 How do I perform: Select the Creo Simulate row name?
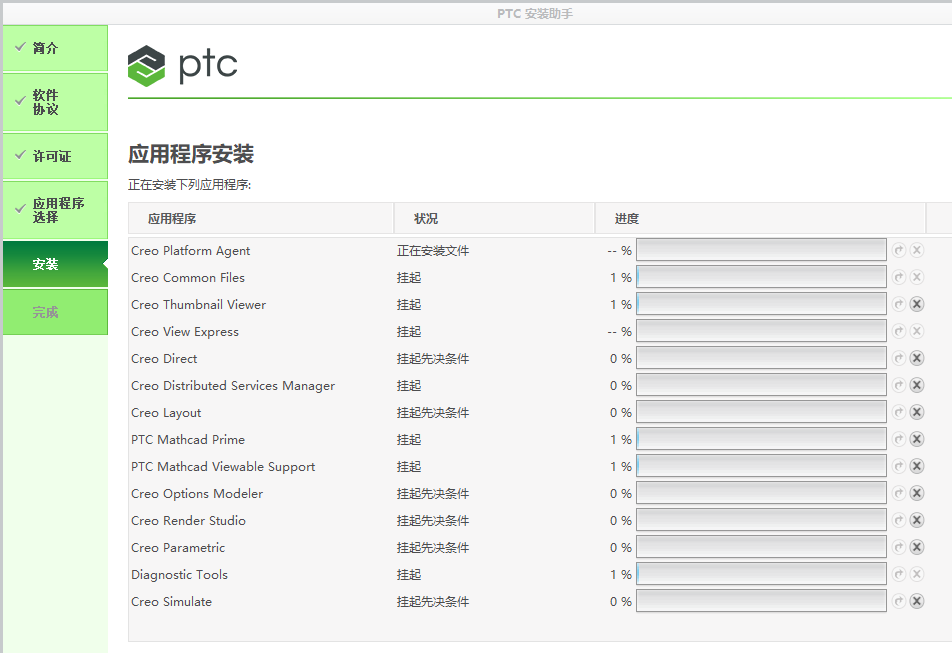171,601
